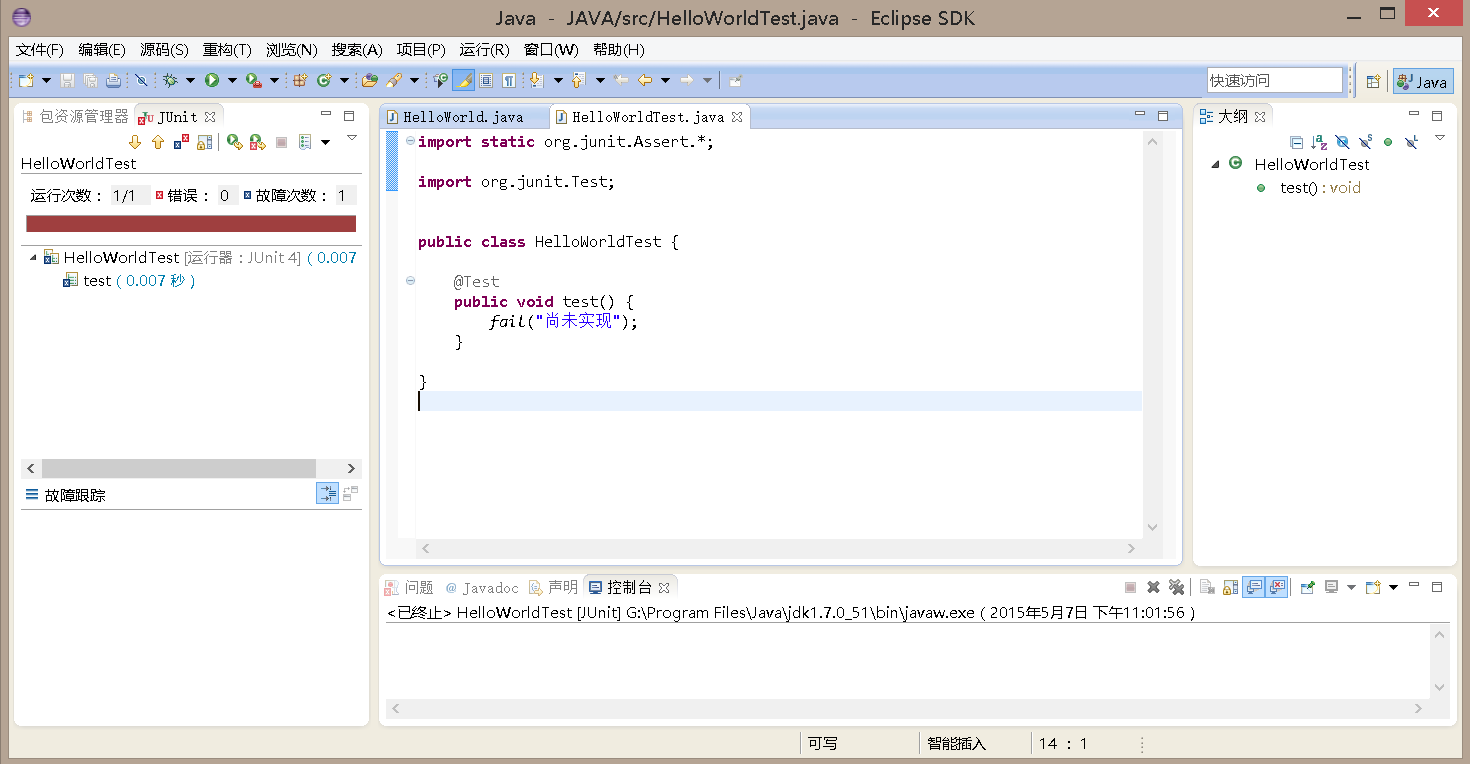Image resolution: width=1470 pixels, height=764 pixels.
Task: Click JUnit Test Run History icon
Action: pos(305,142)
